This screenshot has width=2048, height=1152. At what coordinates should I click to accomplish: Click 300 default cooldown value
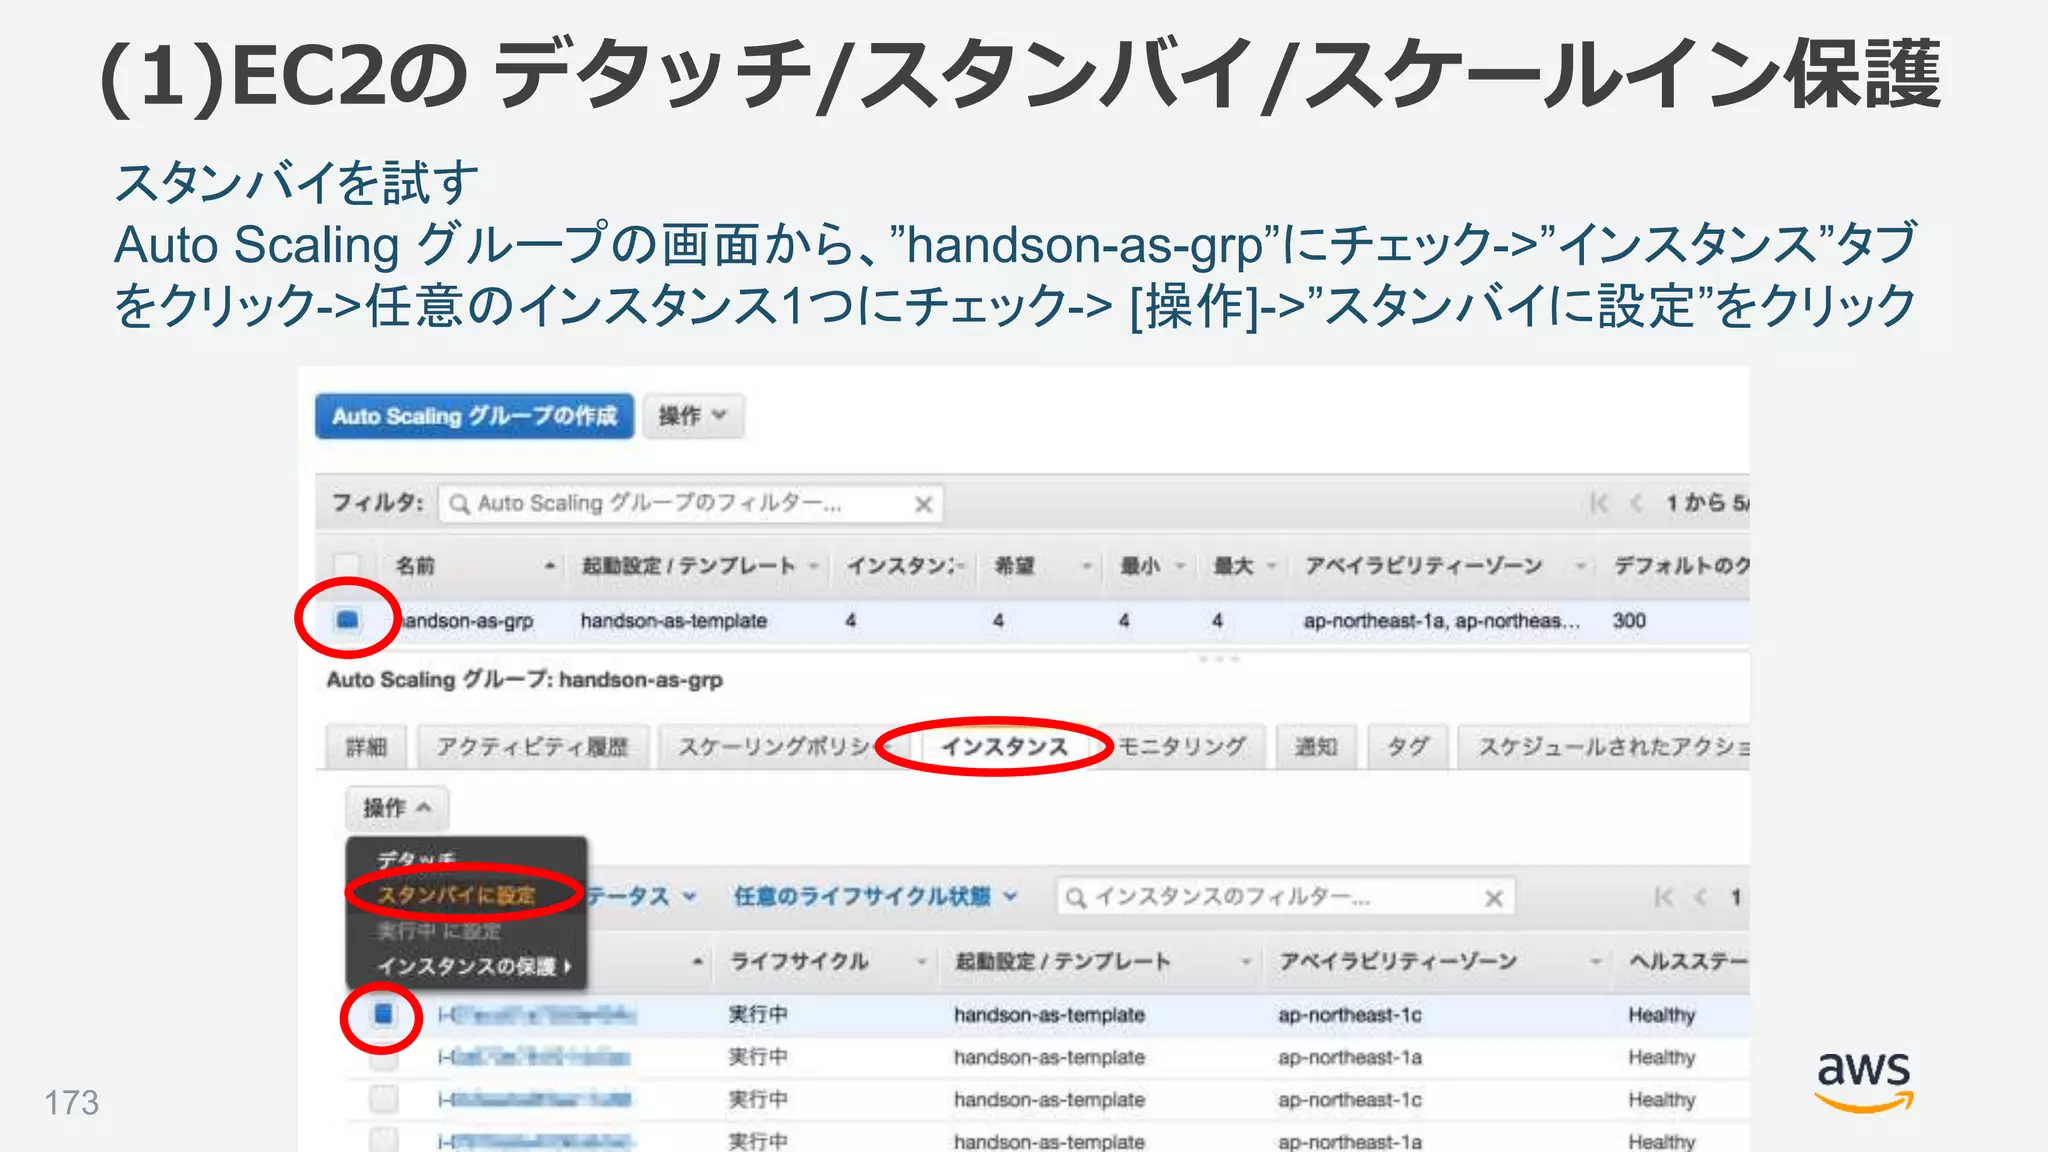(x=1628, y=620)
